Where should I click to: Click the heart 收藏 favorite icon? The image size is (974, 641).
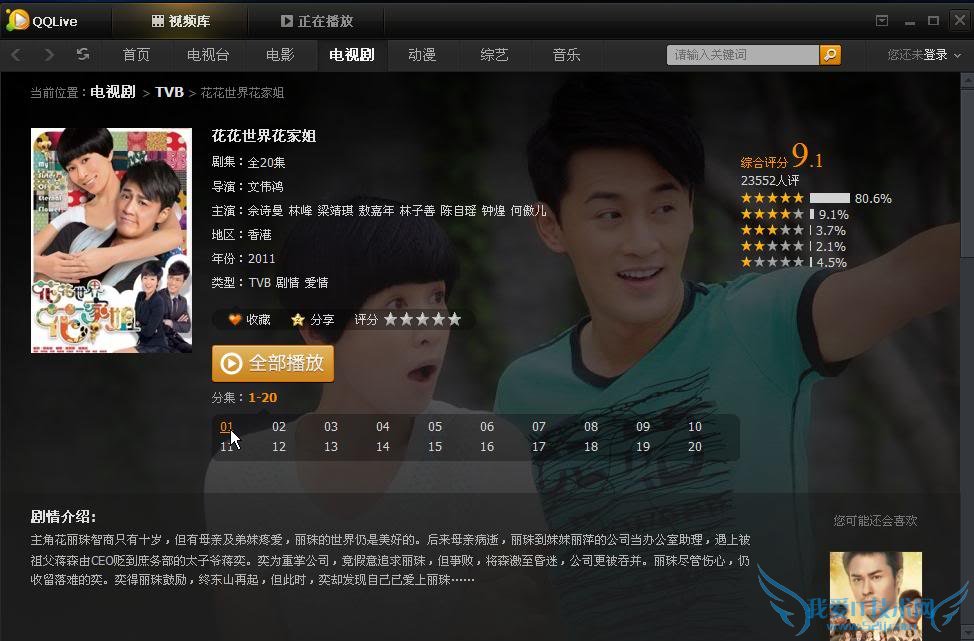pyautogui.click(x=234, y=319)
